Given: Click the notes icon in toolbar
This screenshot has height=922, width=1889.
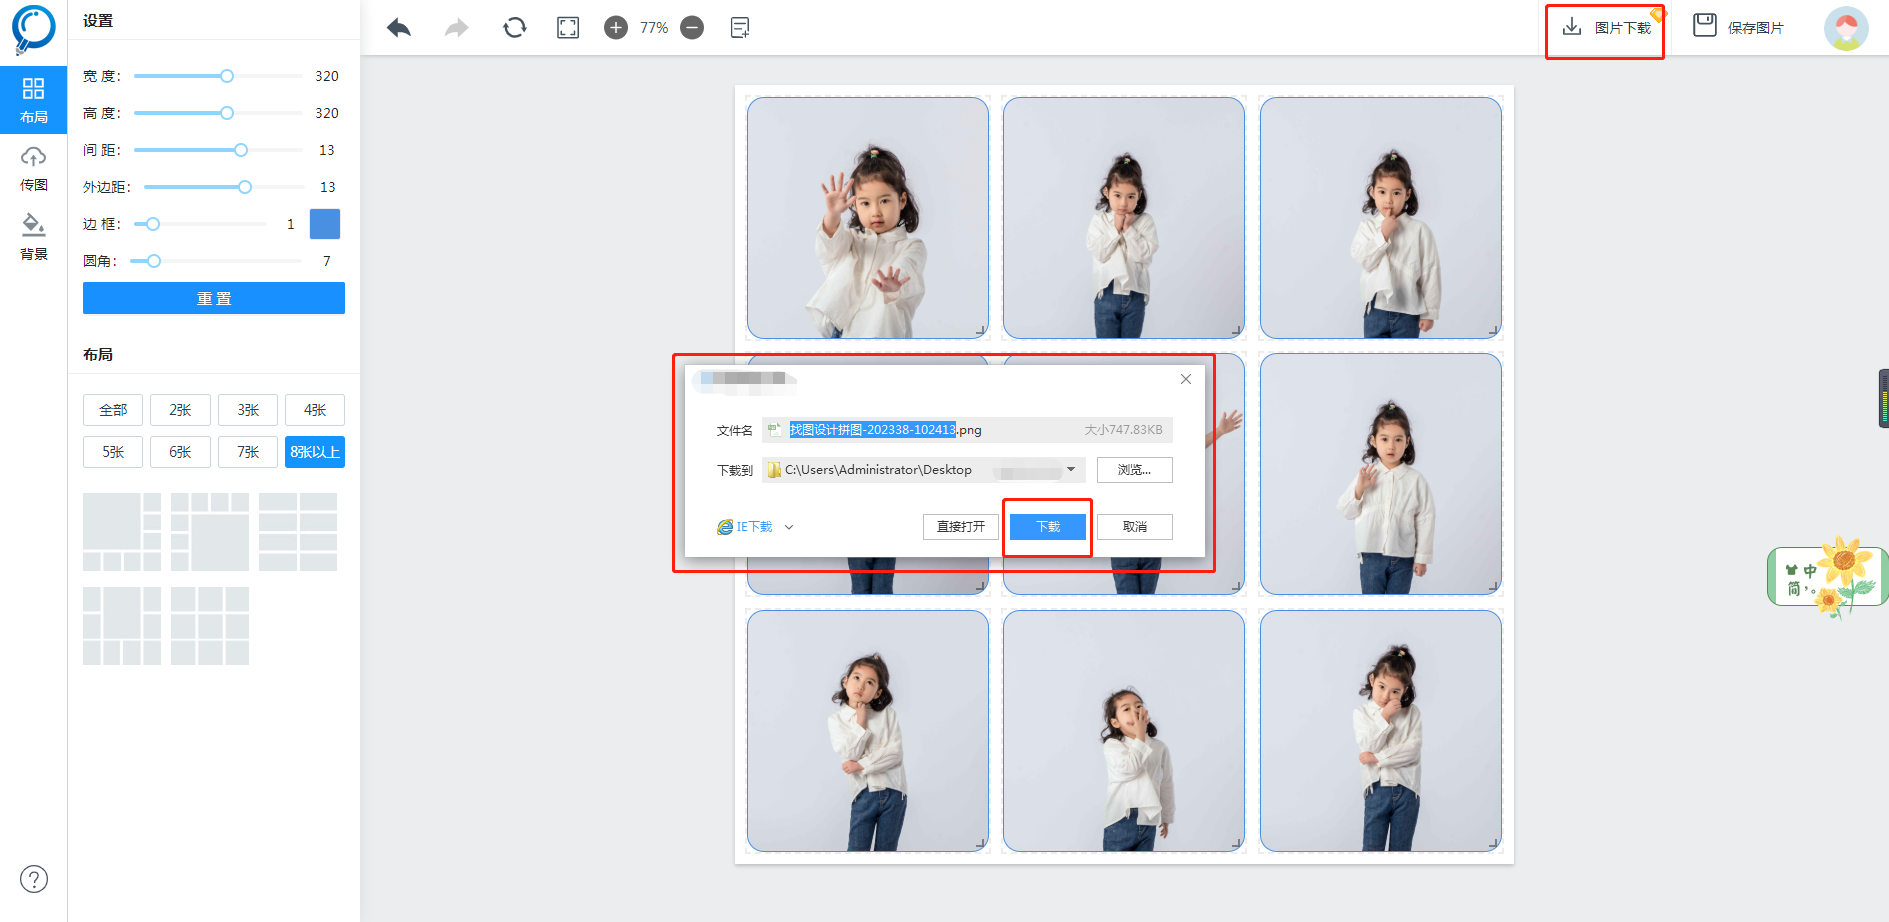Looking at the screenshot, I should [x=740, y=28].
